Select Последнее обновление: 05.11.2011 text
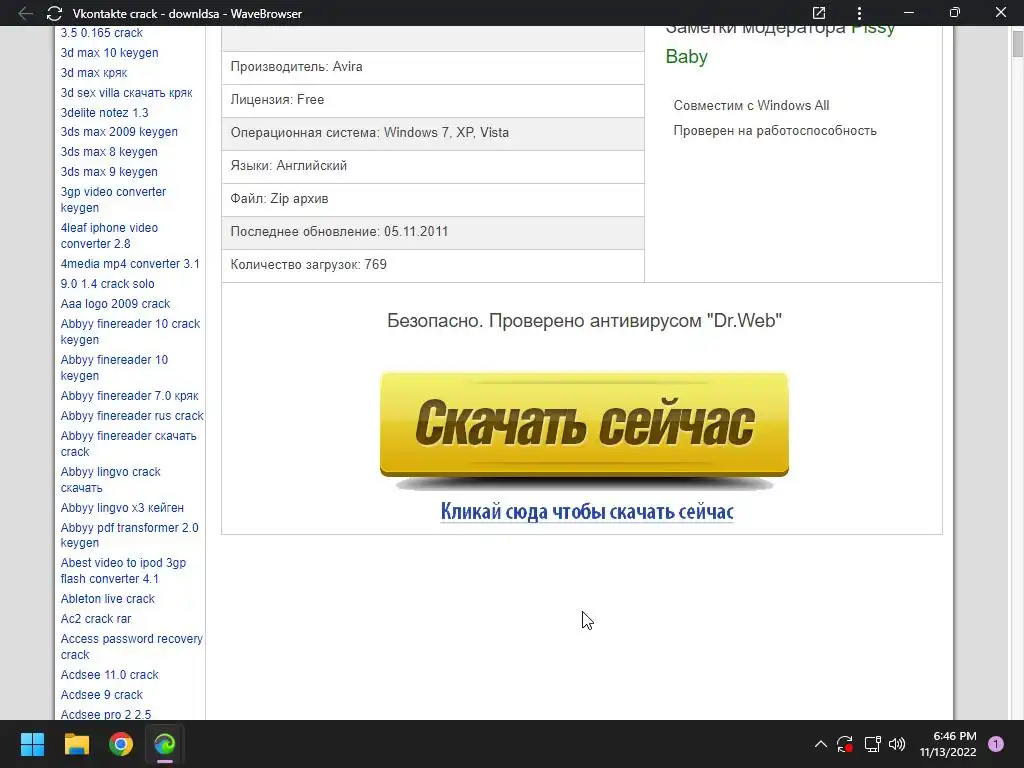Image resolution: width=1024 pixels, height=768 pixels. (340, 232)
